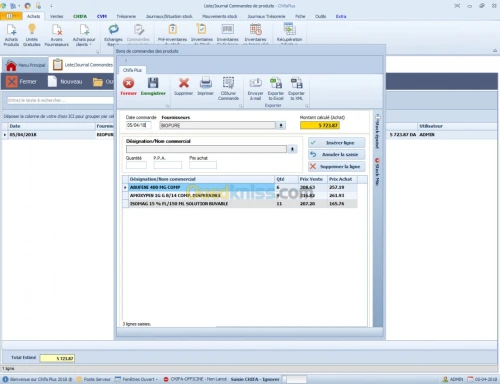This screenshot has width=500, height=384.
Task: Sort by Prix Vente column header
Action: click(312, 179)
